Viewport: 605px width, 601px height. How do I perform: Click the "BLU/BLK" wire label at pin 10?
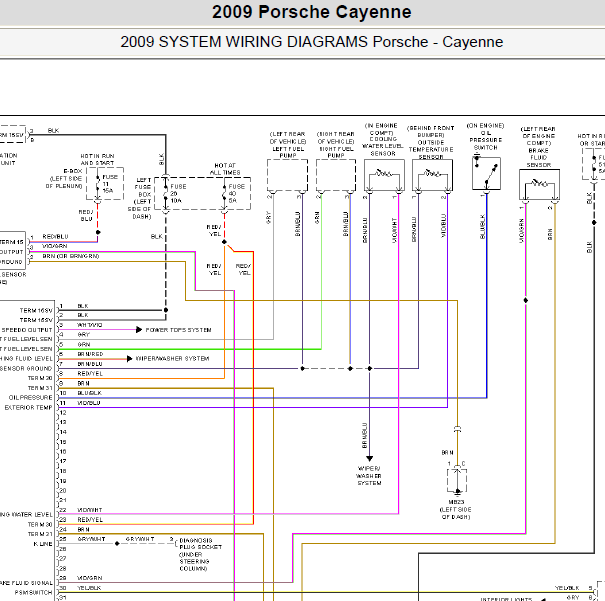[x=90, y=393]
